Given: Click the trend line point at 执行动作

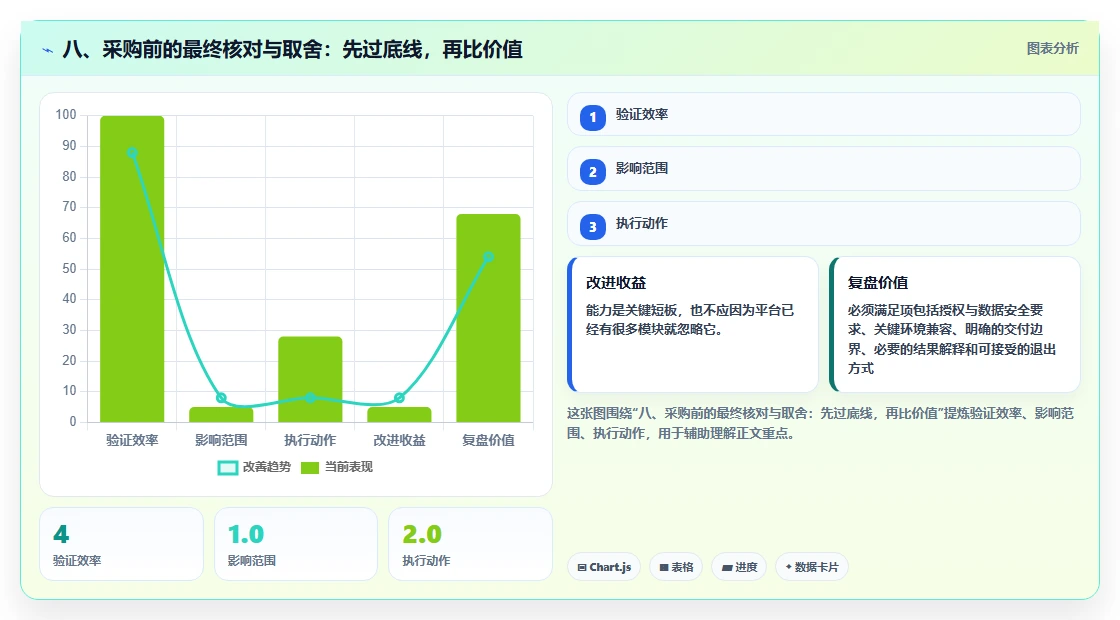Looking at the screenshot, I should coord(310,398).
